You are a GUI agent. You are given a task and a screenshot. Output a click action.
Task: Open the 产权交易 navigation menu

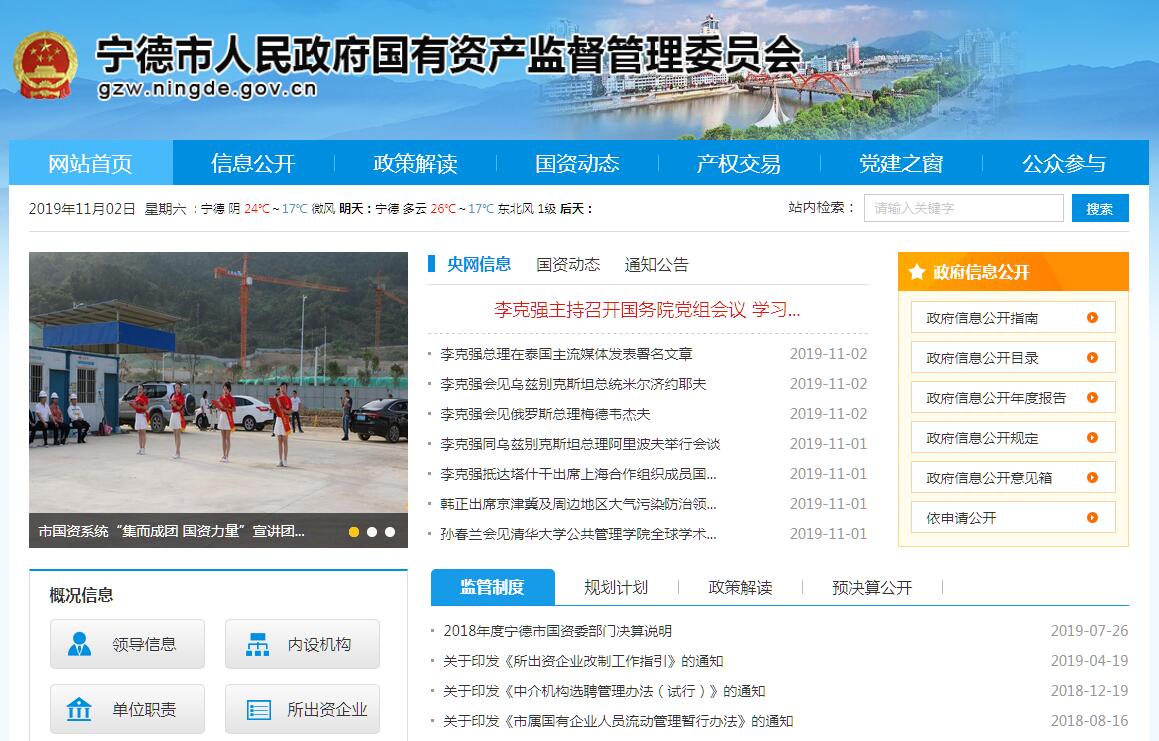click(x=738, y=164)
